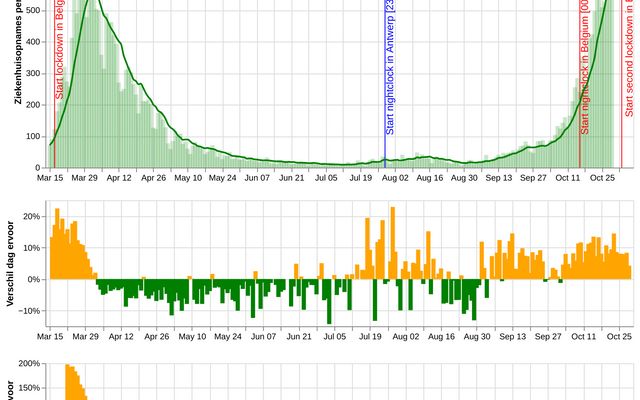The image size is (640, 400).
Task: Click the '0%' y-axis tick label
Action: 31,279
